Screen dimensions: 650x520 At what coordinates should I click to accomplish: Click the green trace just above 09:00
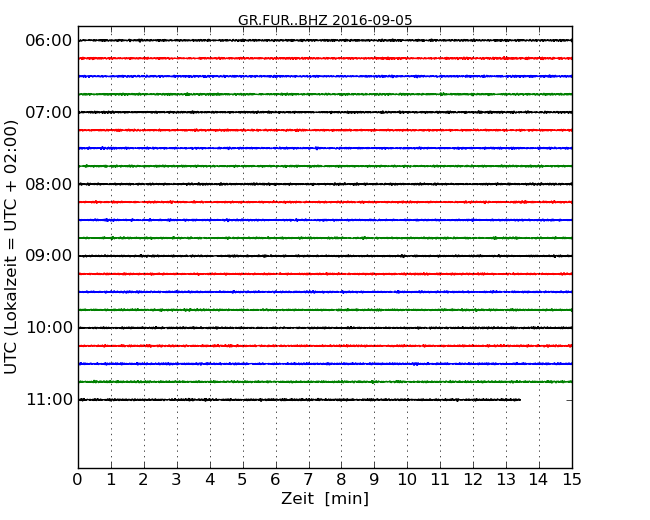tap(325, 238)
